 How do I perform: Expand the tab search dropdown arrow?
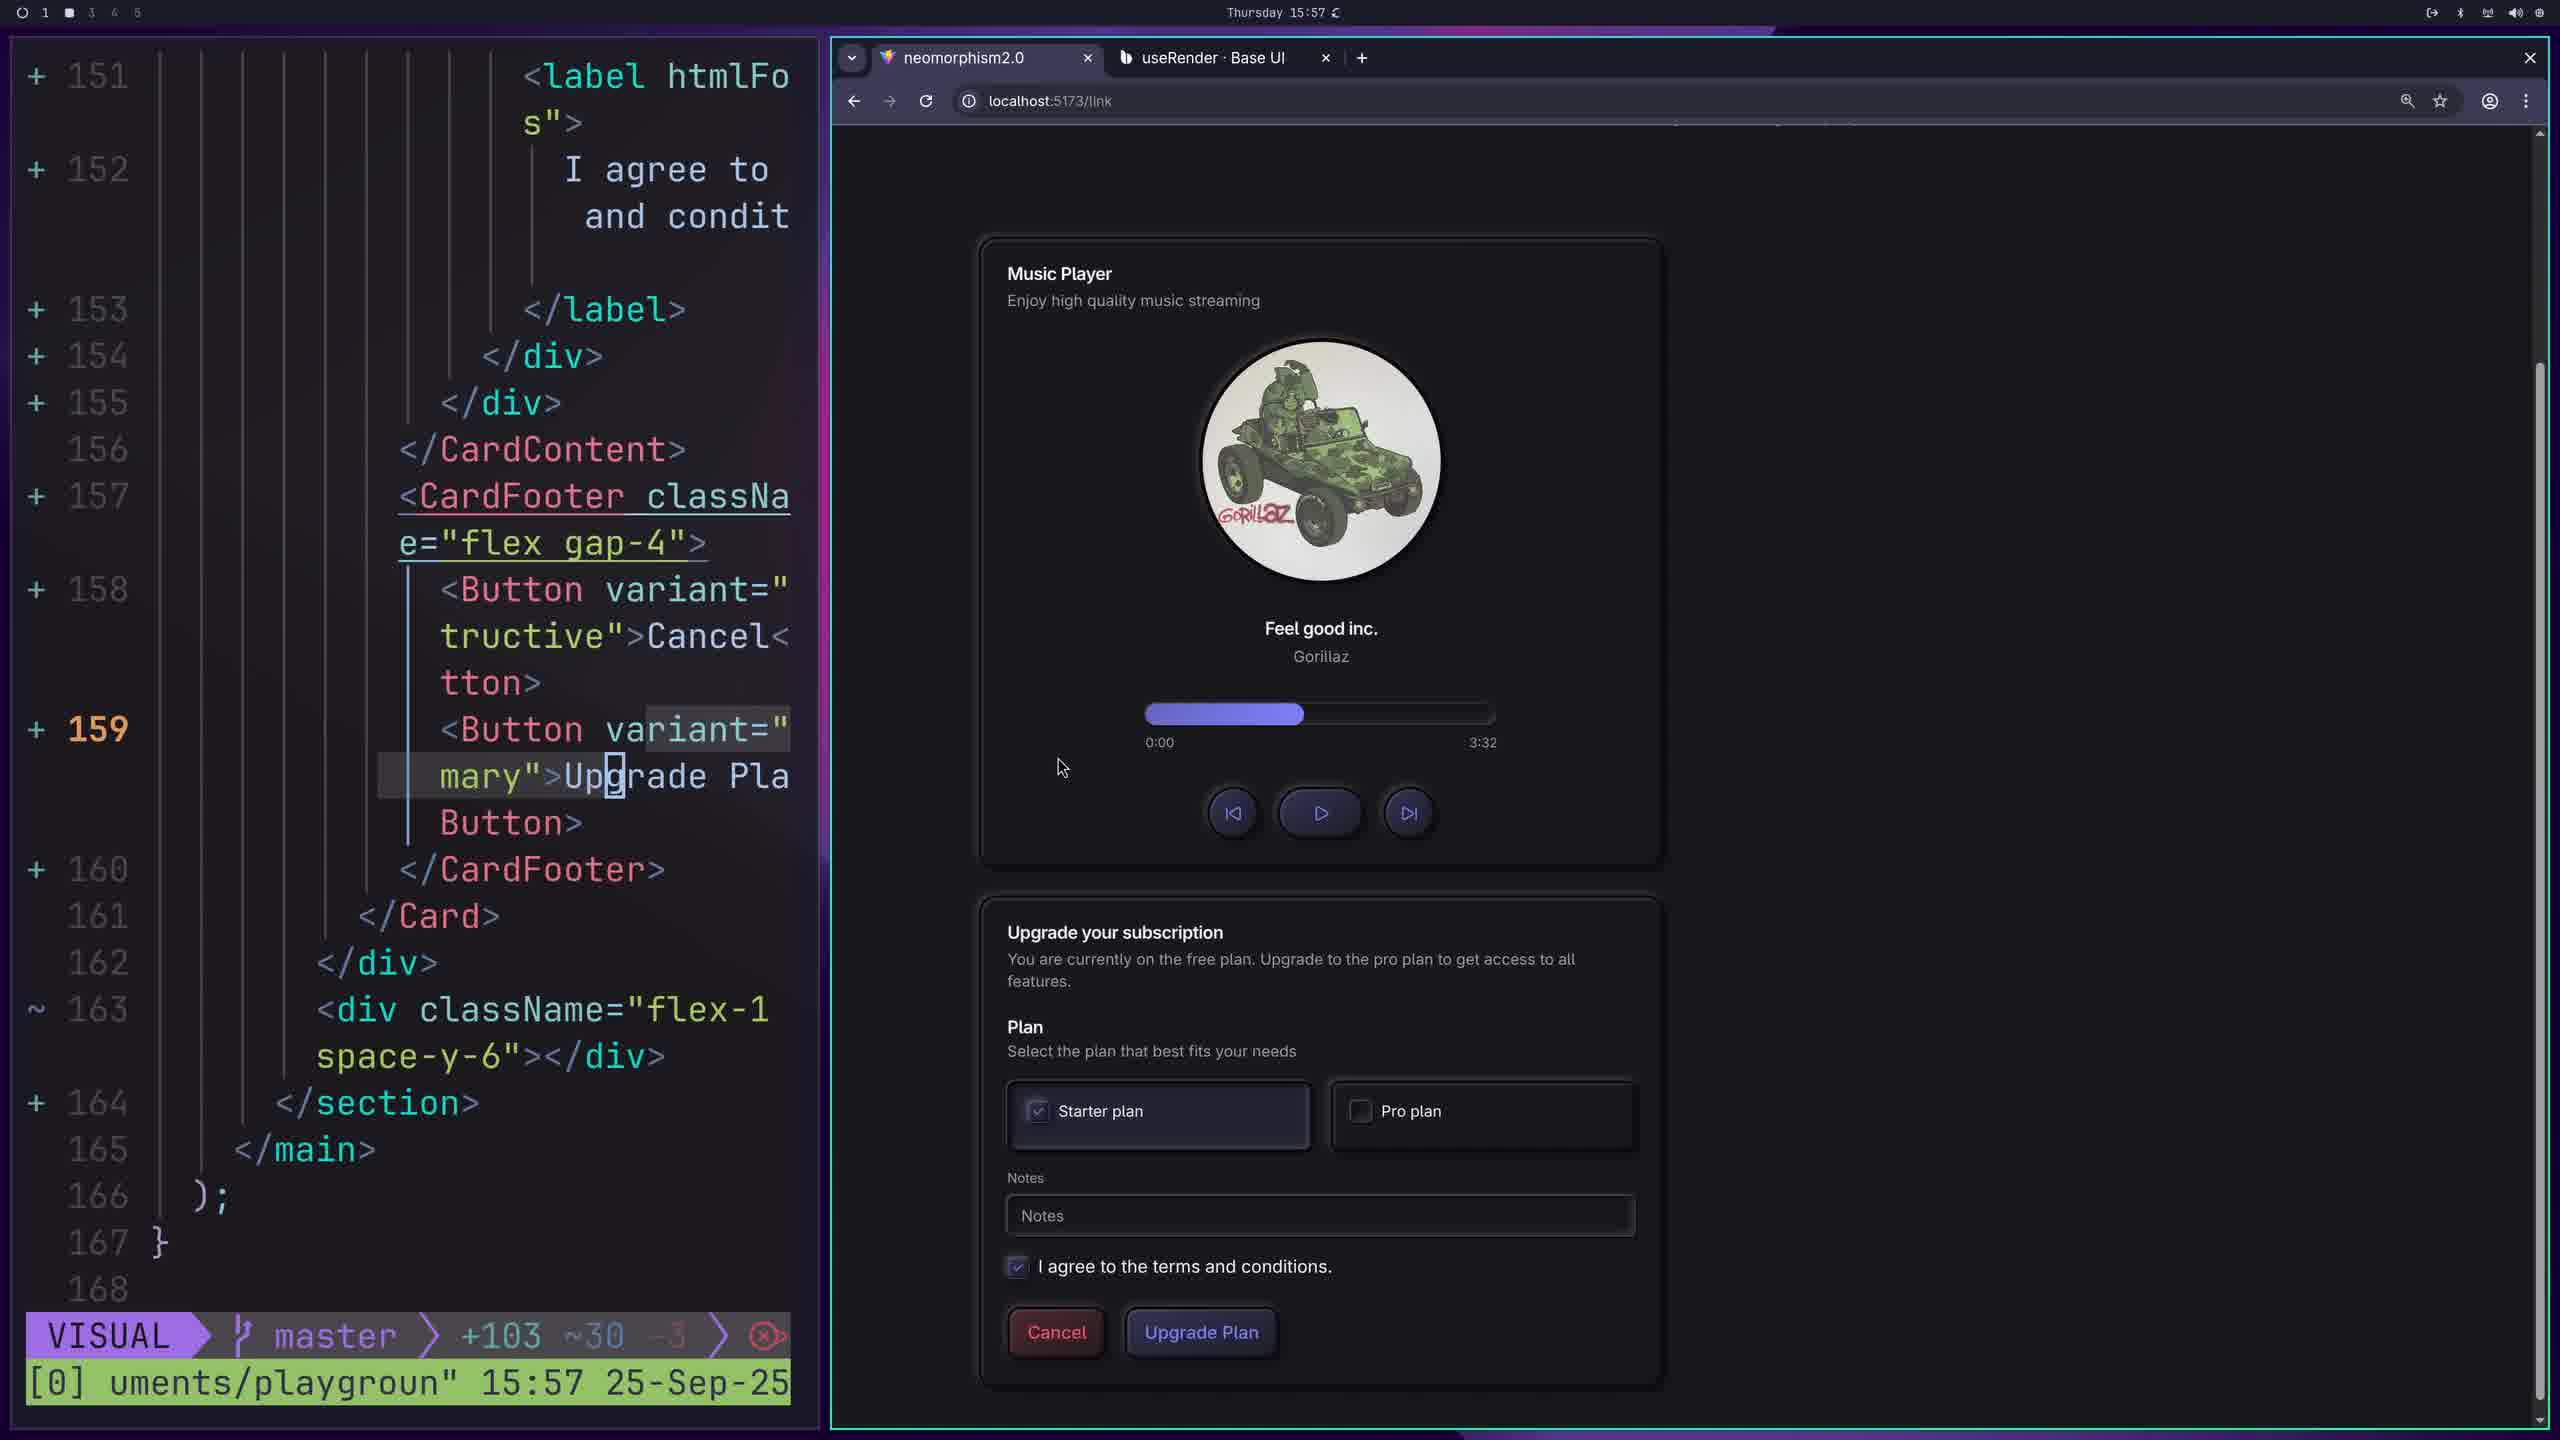click(x=852, y=58)
